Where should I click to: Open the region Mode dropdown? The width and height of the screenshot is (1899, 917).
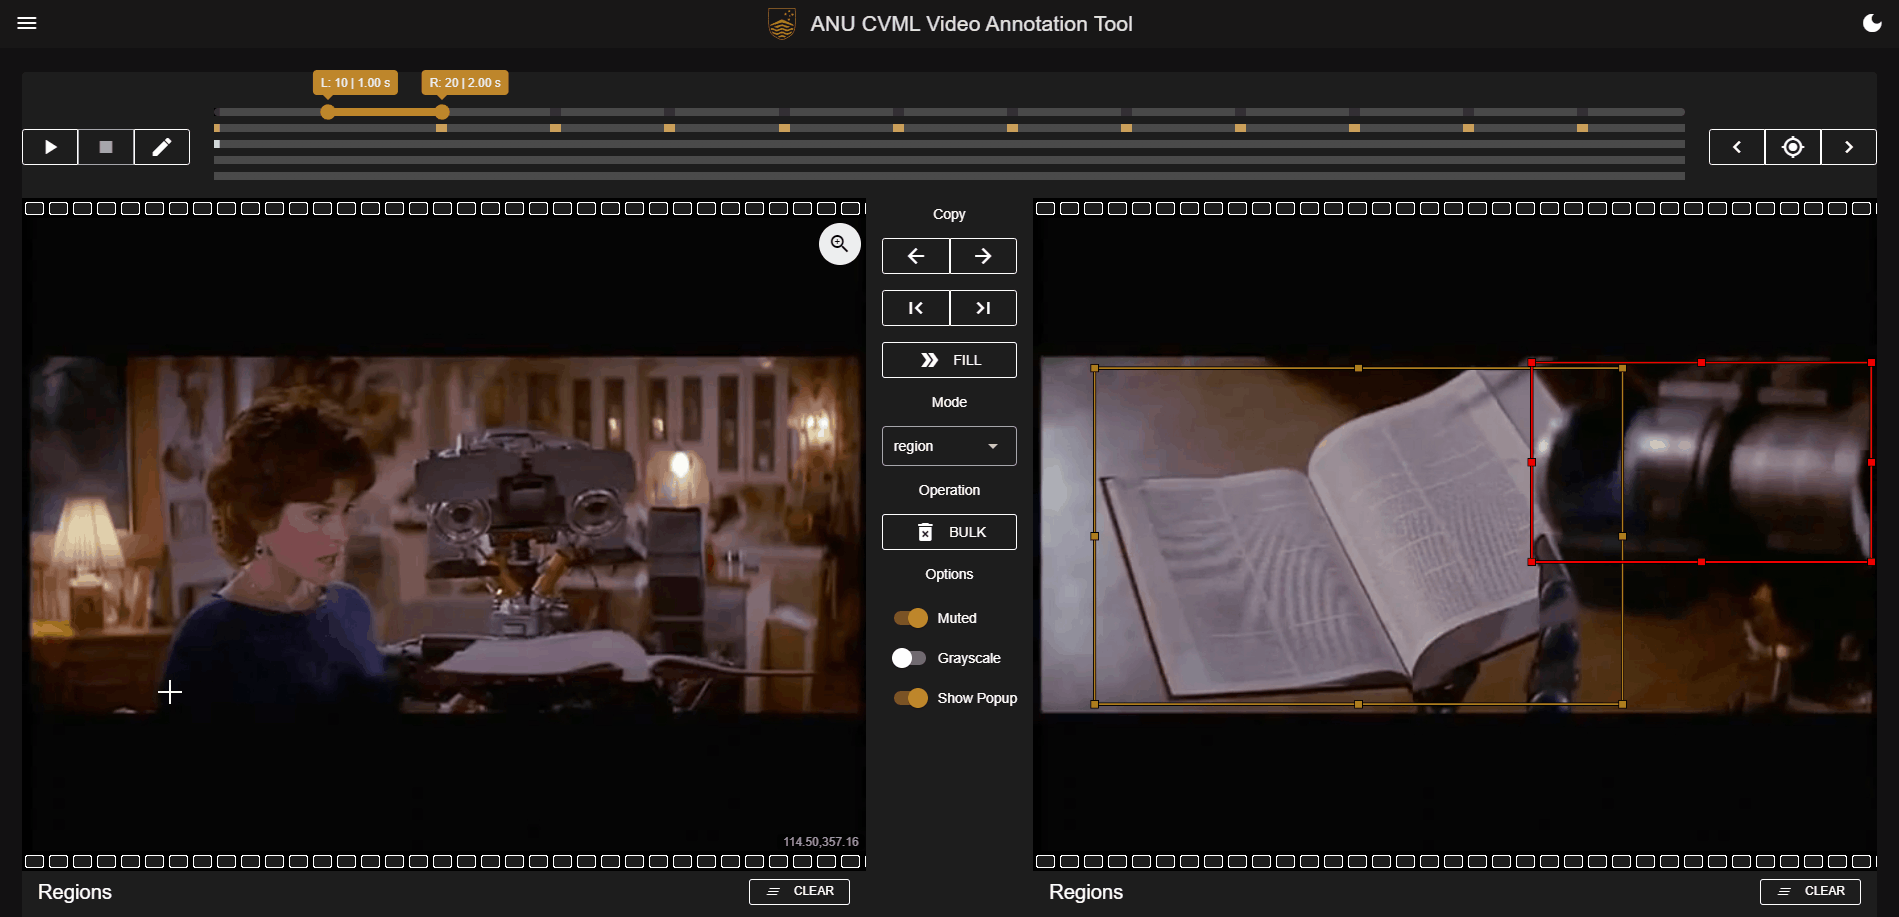coord(949,446)
